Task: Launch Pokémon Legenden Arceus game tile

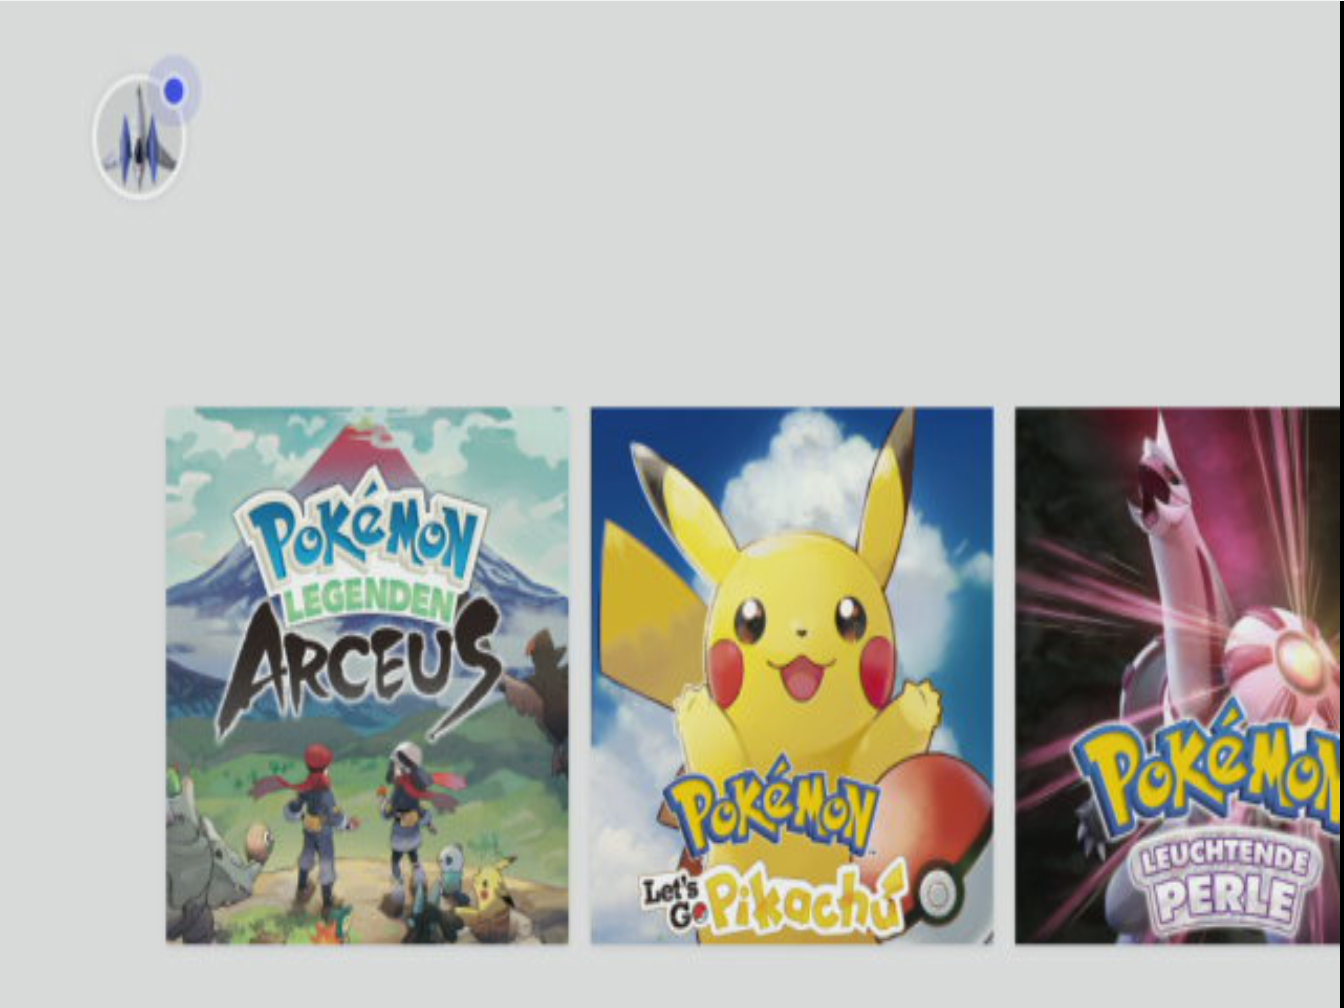Action: point(367,675)
